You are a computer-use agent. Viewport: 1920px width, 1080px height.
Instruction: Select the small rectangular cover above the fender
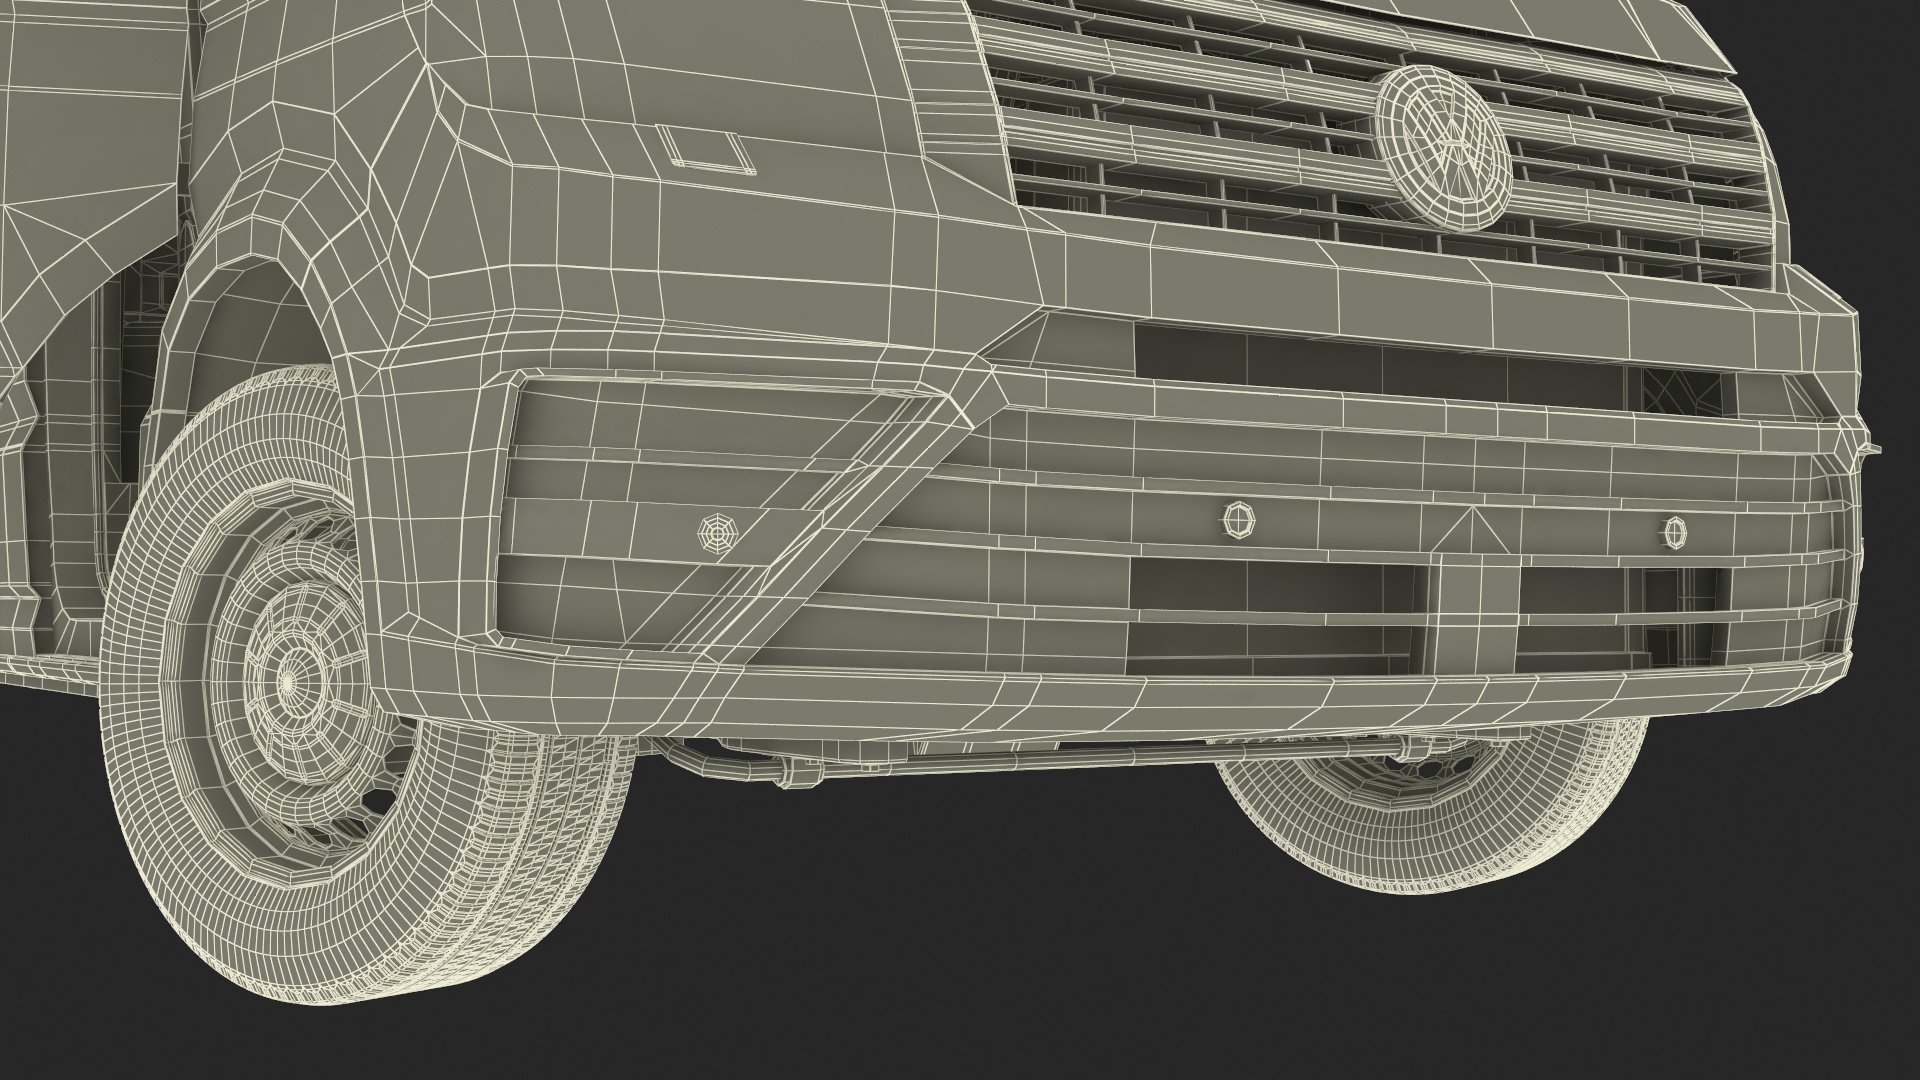tap(704, 148)
